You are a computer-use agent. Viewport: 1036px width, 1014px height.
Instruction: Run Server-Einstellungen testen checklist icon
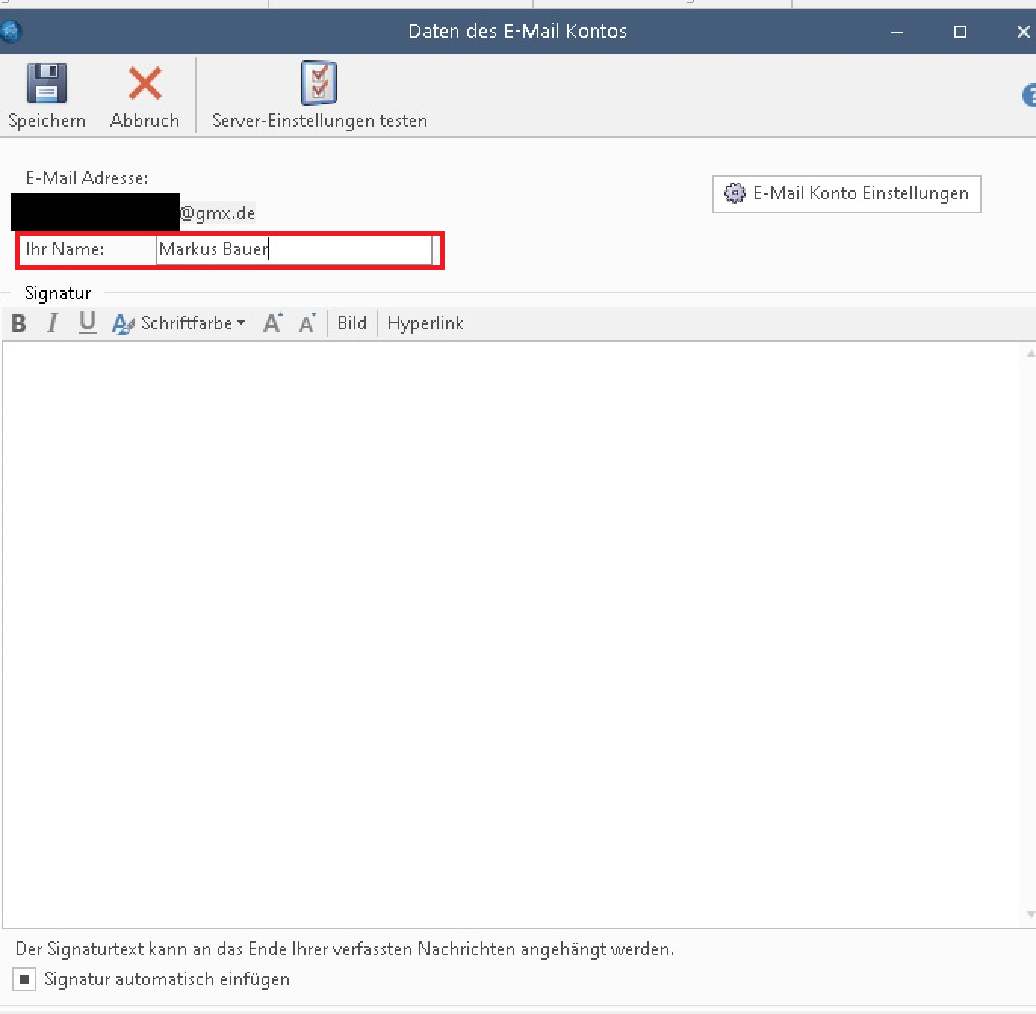(319, 83)
